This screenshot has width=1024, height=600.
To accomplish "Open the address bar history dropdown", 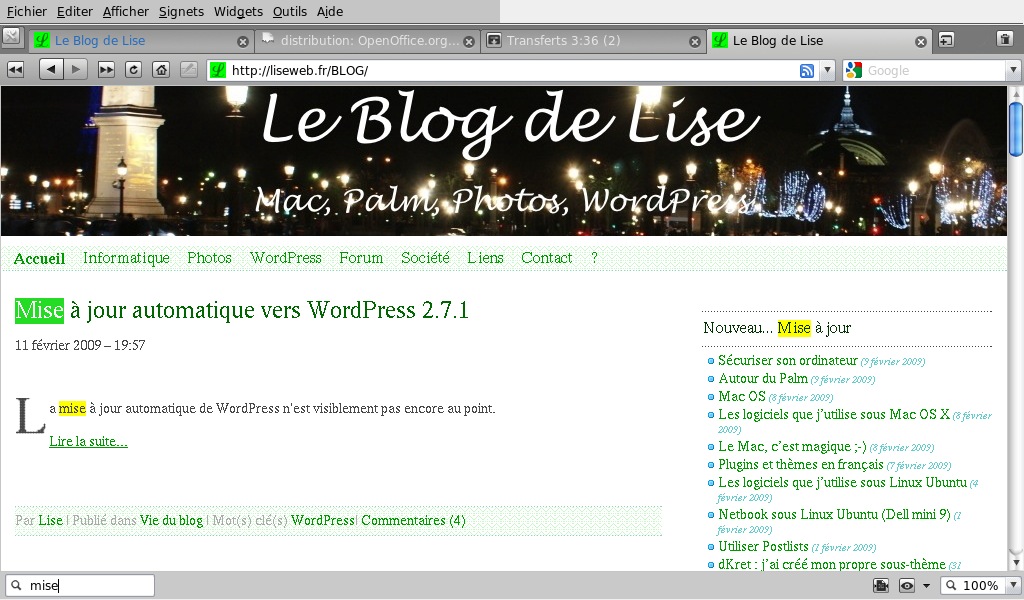I will pyautogui.click(x=827, y=70).
